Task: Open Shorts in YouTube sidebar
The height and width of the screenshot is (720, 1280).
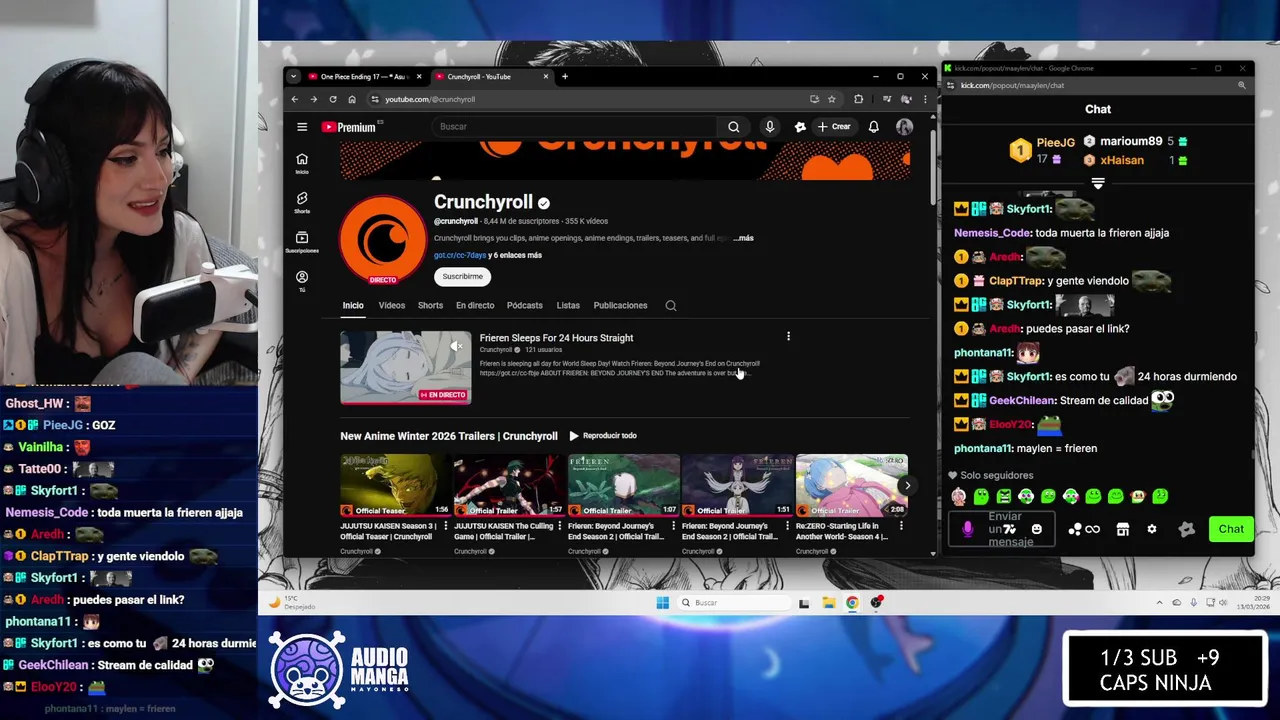Action: 302,203
